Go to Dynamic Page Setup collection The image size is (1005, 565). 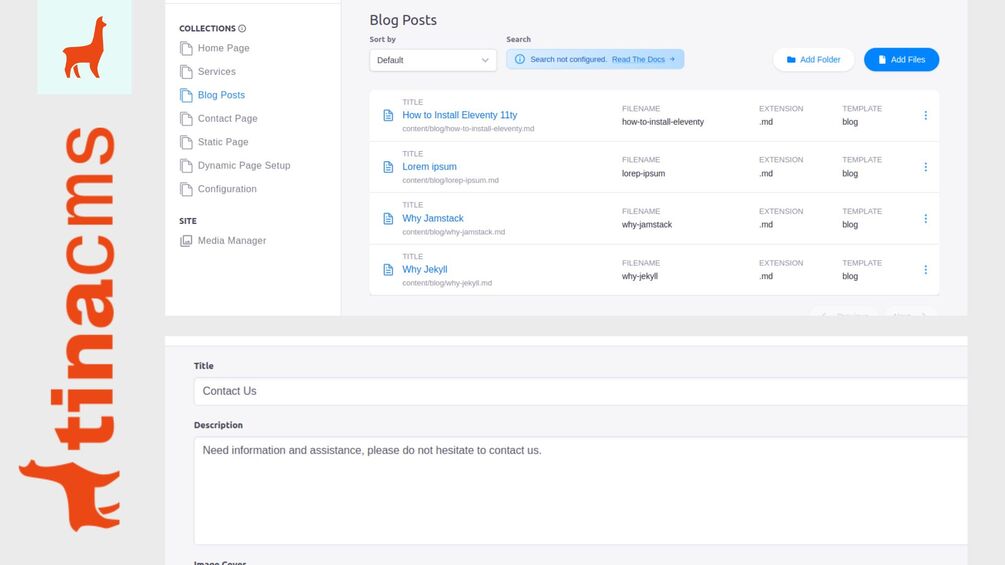[243, 166]
